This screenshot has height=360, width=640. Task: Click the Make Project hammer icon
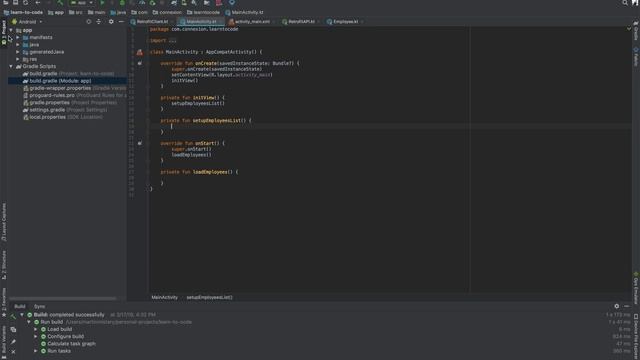tap(60, 3)
